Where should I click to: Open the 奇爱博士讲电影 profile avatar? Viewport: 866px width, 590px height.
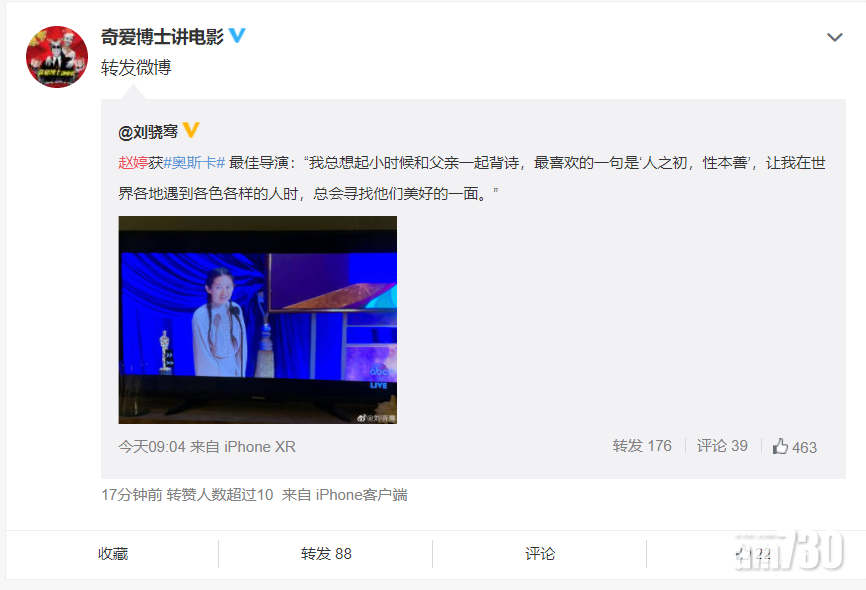pos(57,56)
